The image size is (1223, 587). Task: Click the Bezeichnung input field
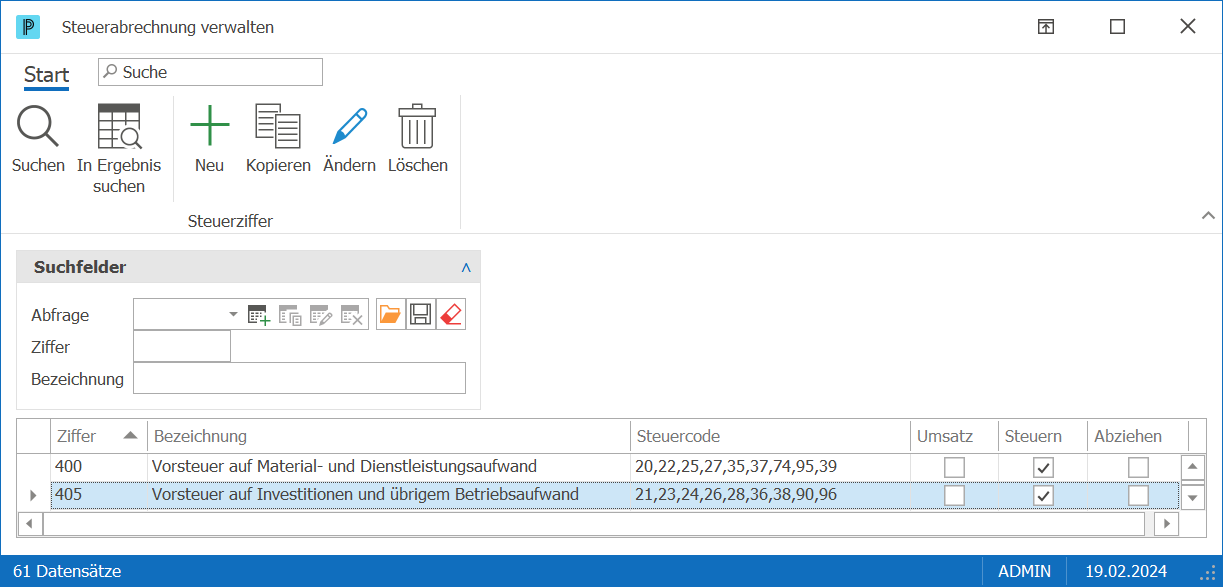click(x=299, y=379)
